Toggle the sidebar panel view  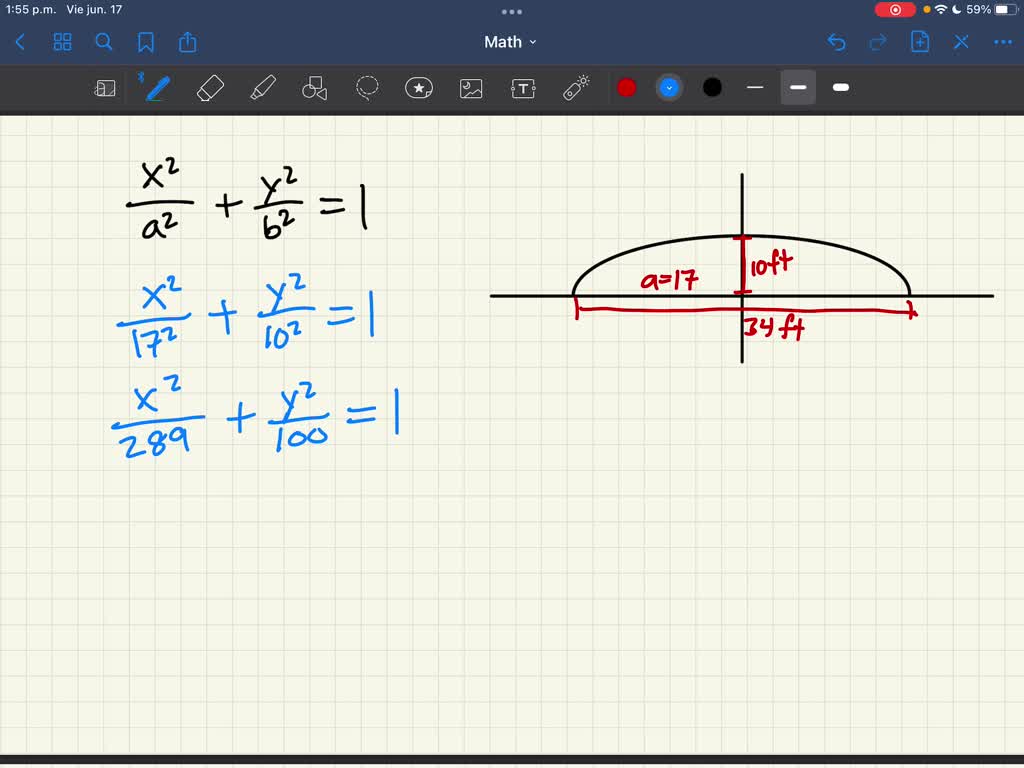coord(105,88)
